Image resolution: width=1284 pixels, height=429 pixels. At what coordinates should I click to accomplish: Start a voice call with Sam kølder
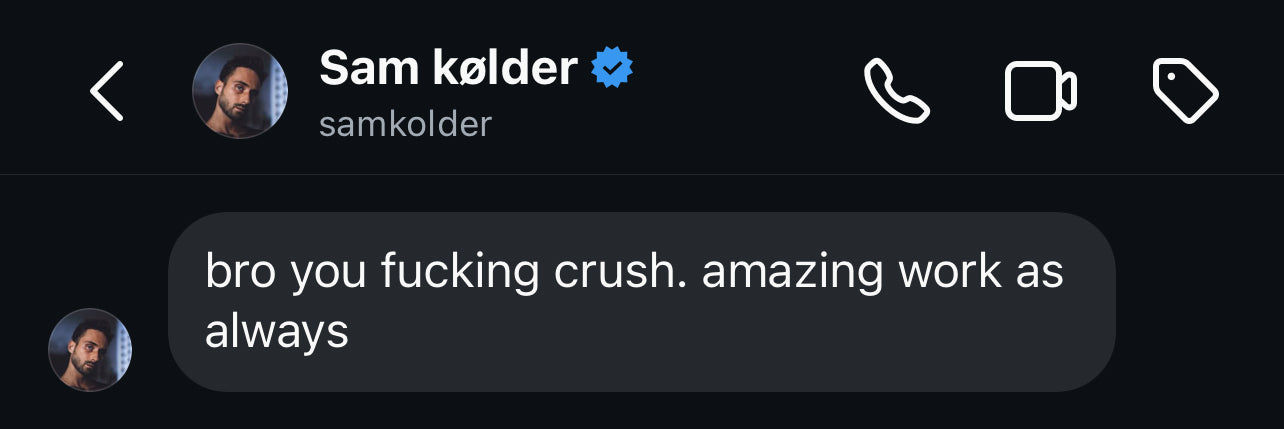tap(896, 91)
